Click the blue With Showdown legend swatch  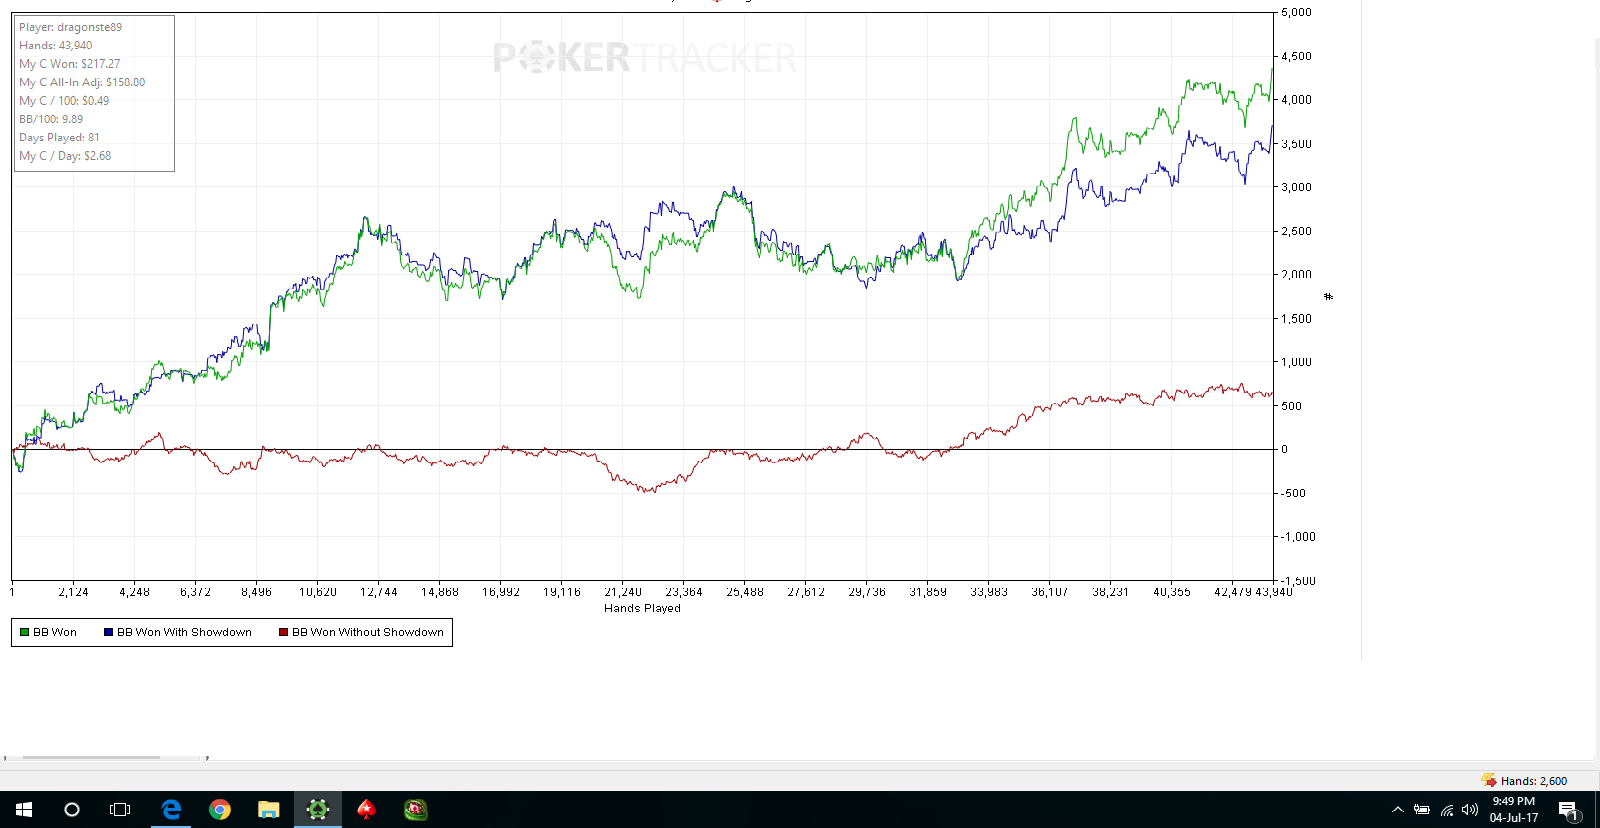click(x=108, y=632)
